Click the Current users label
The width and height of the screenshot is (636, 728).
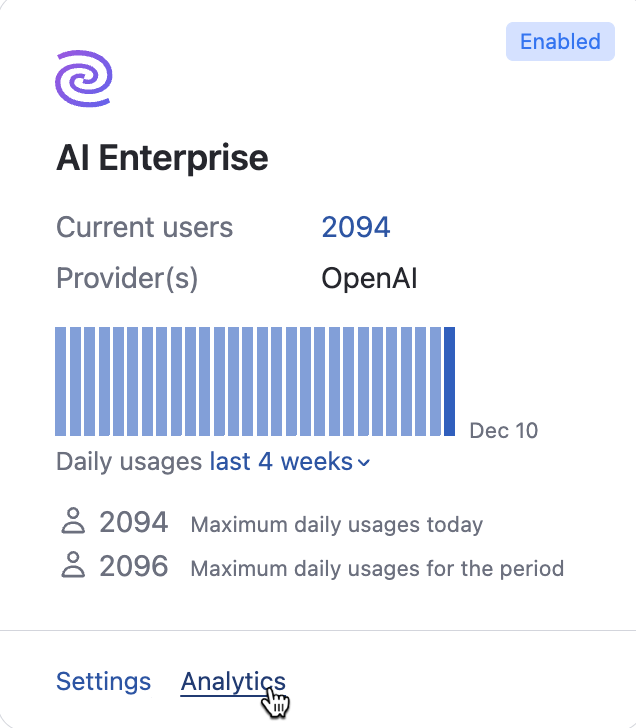(x=144, y=227)
